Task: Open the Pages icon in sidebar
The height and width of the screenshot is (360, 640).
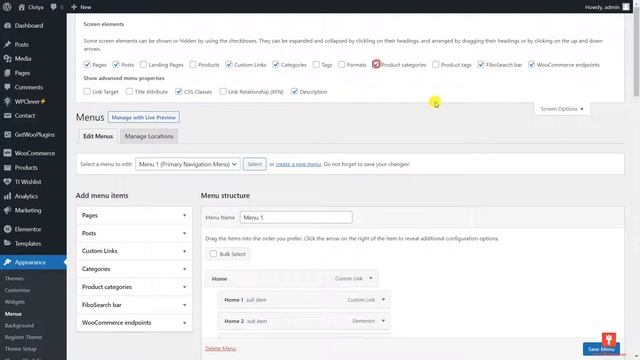Action: (7, 73)
